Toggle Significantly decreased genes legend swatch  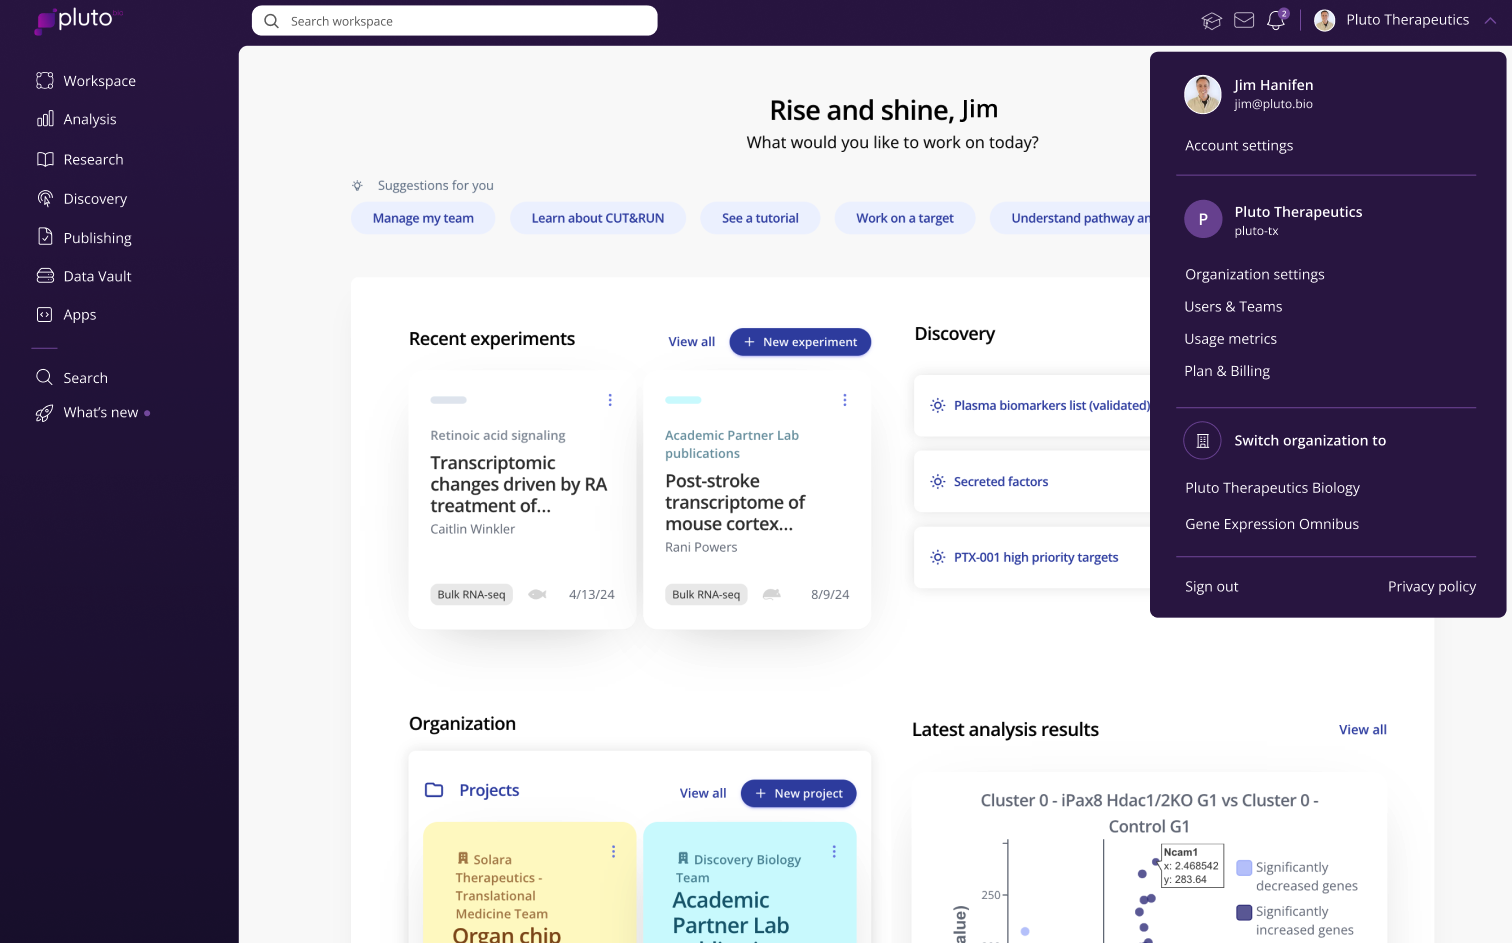click(1244, 868)
